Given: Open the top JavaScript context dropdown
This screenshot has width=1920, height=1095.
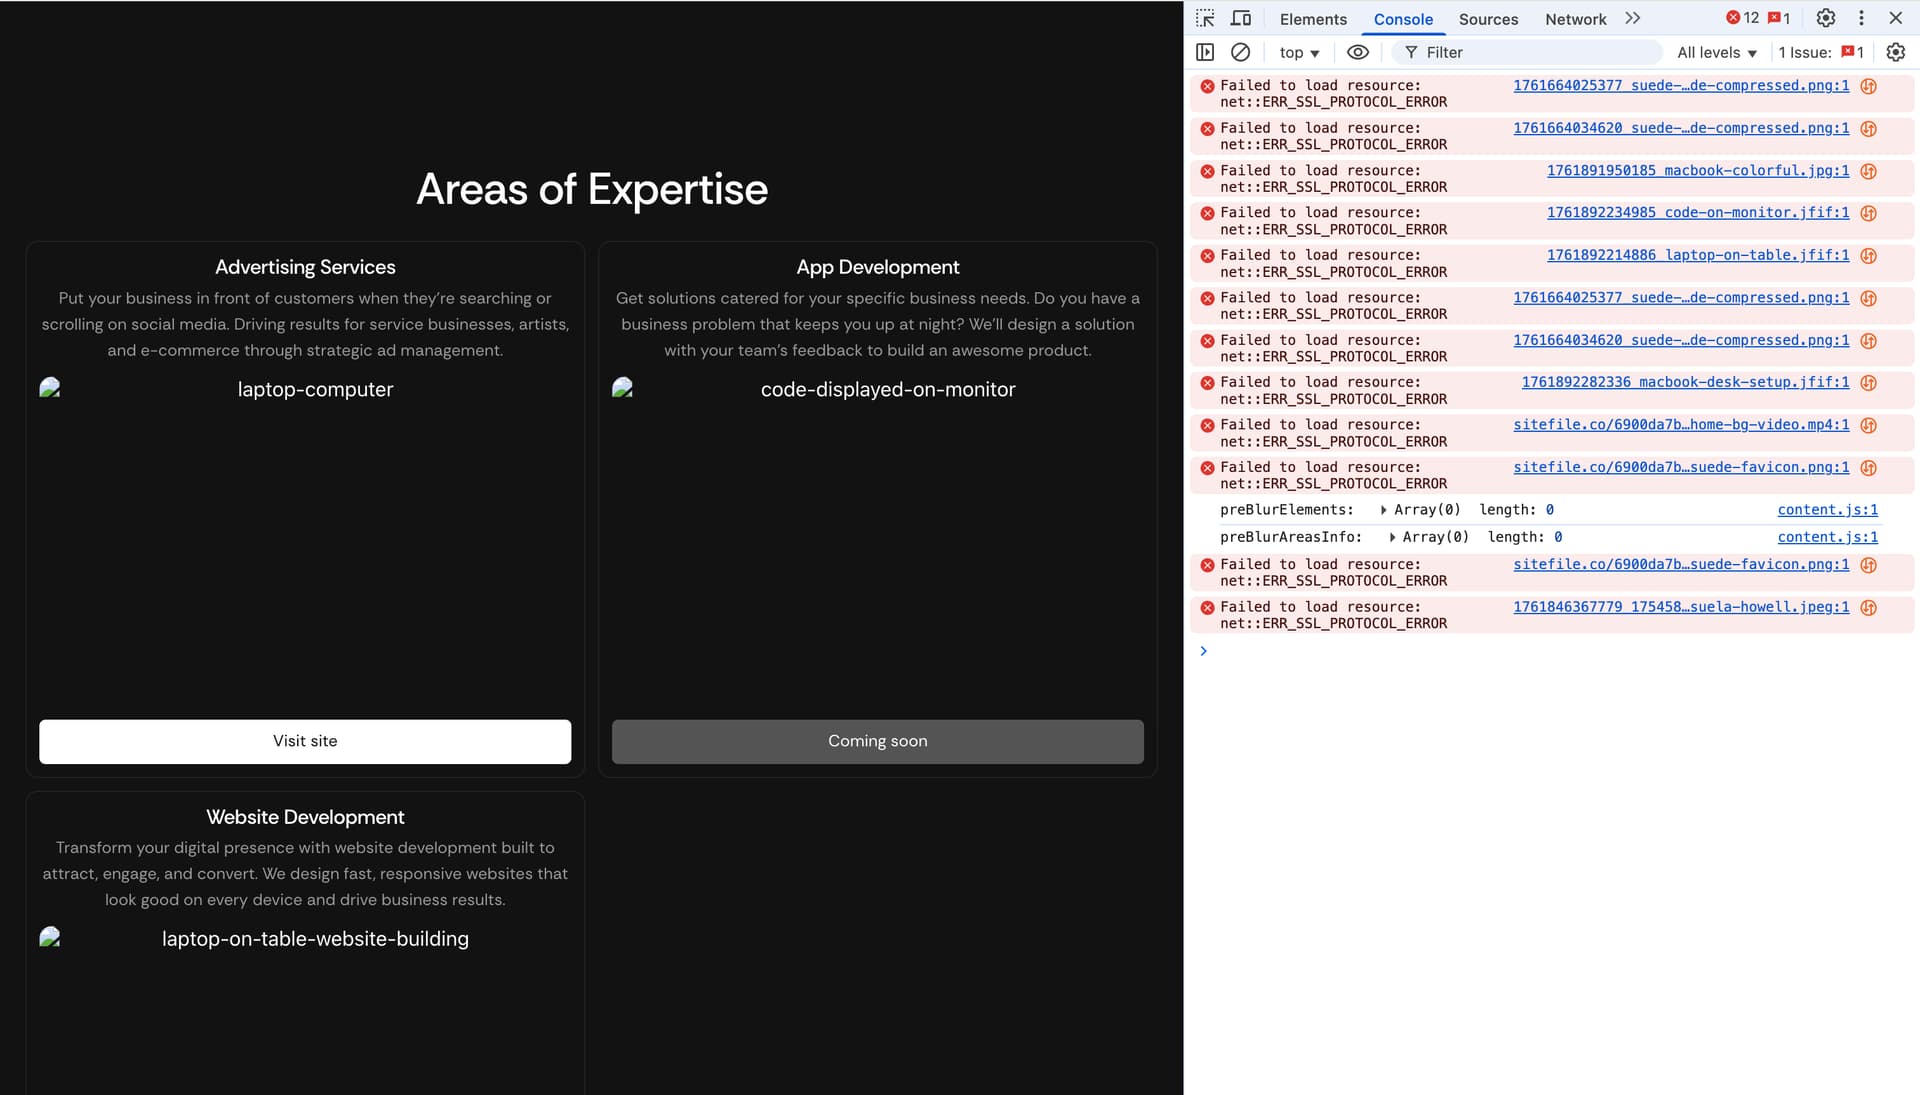Looking at the screenshot, I should (1299, 52).
